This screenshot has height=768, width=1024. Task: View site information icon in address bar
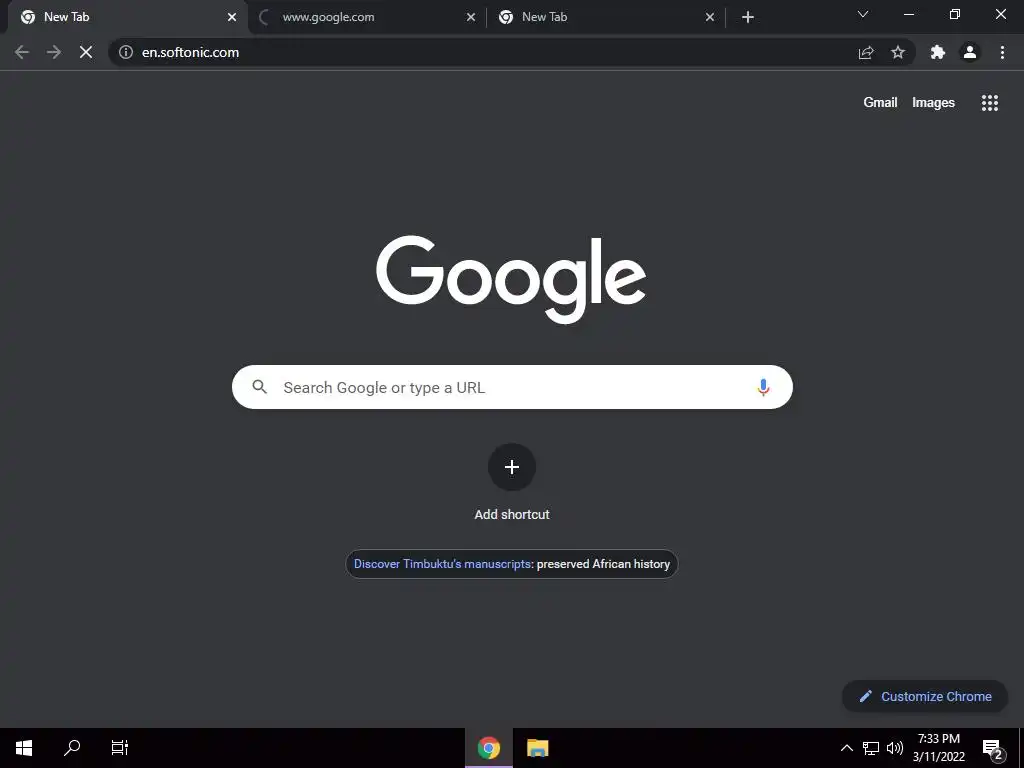pos(126,52)
